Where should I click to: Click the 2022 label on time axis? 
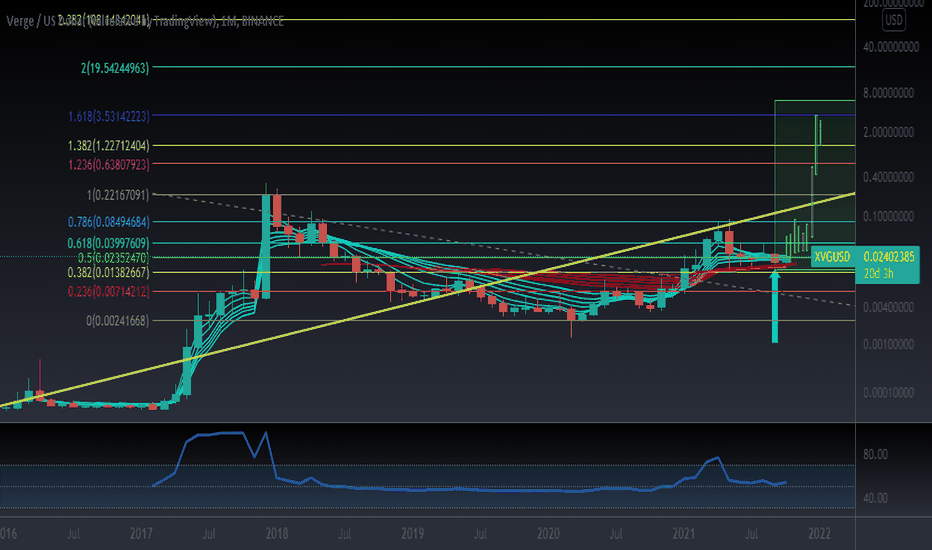pos(819,533)
